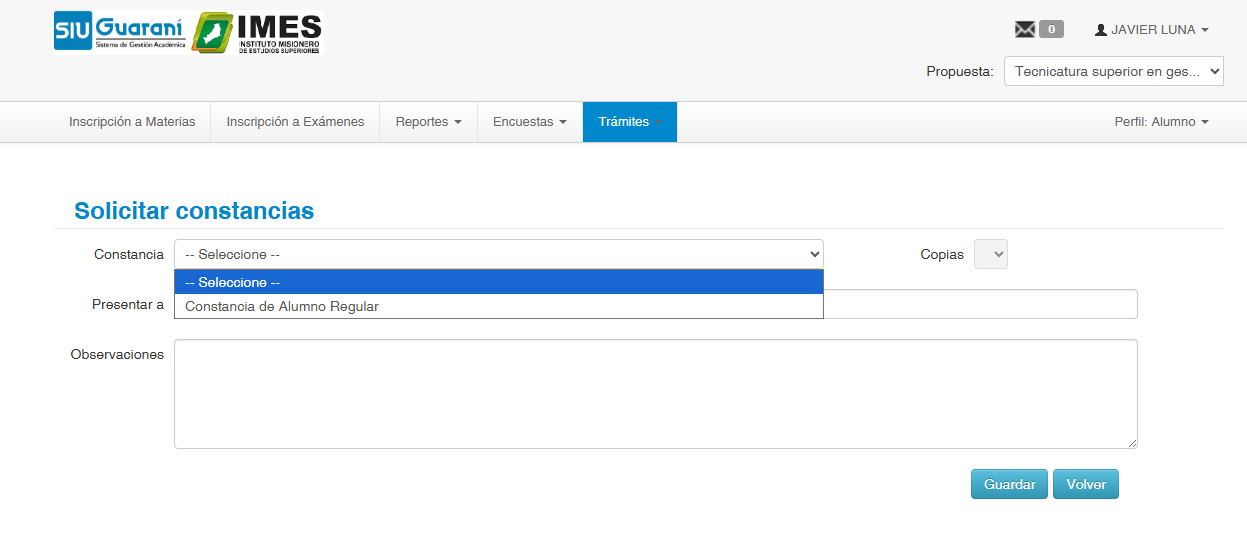Select Constancia de Alumno Regular option

pyautogui.click(x=498, y=307)
